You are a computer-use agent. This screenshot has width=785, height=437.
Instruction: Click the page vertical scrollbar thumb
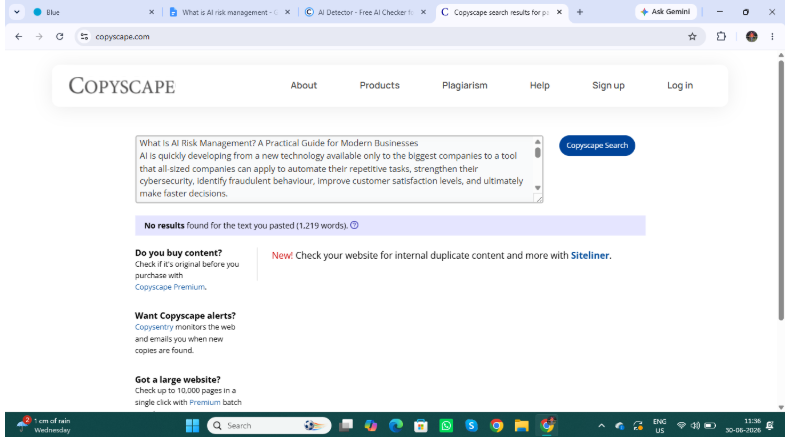(x=781, y=190)
